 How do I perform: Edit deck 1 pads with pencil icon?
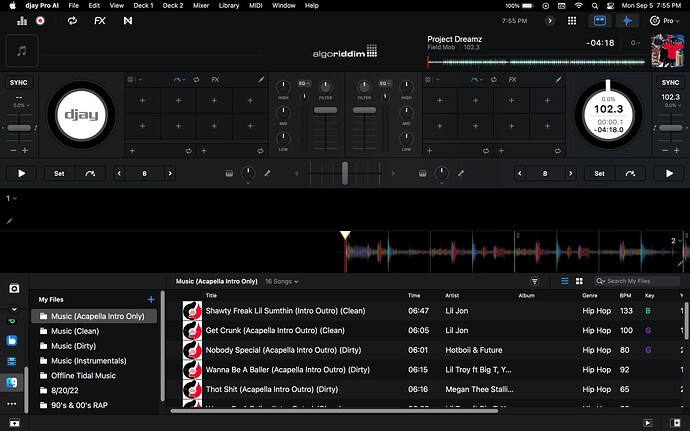(261, 80)
